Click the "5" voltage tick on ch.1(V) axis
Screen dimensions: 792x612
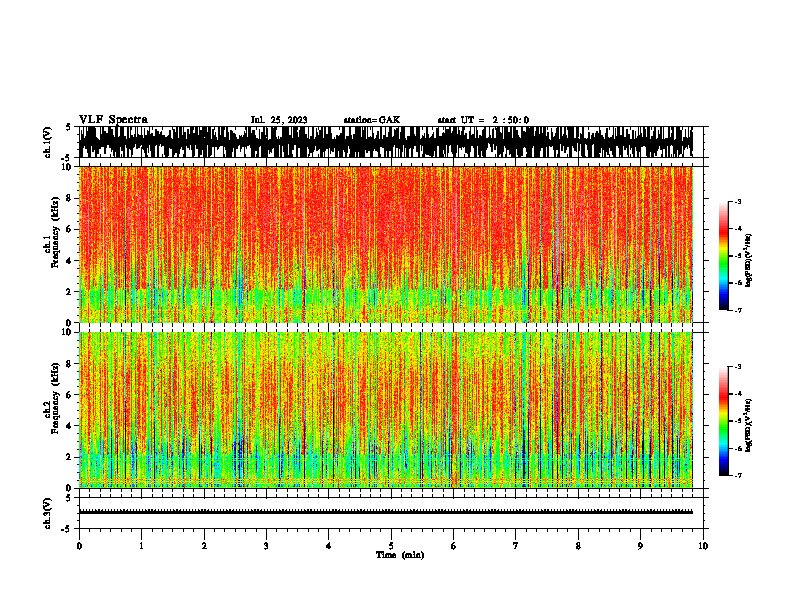coord(68,128)
